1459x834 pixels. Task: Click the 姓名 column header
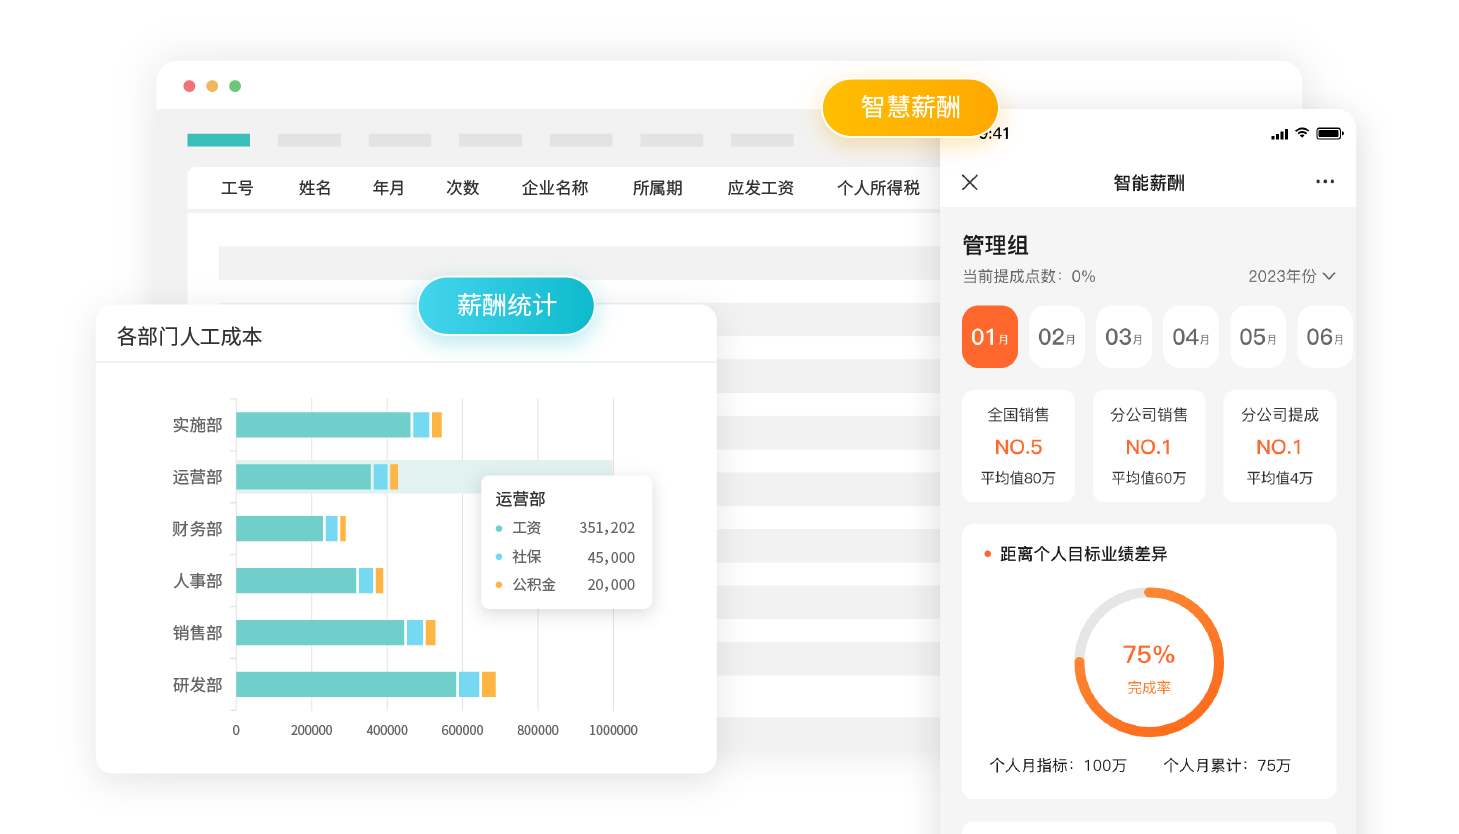(315, 188)
